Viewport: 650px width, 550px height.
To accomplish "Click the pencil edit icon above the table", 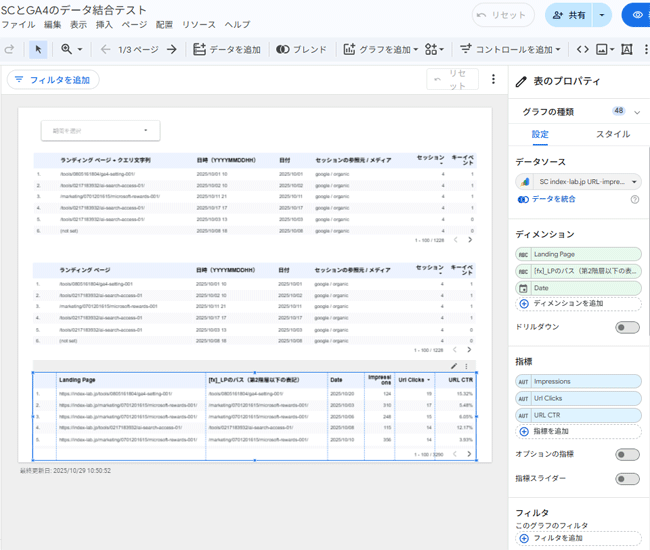I will pos(453,367).
